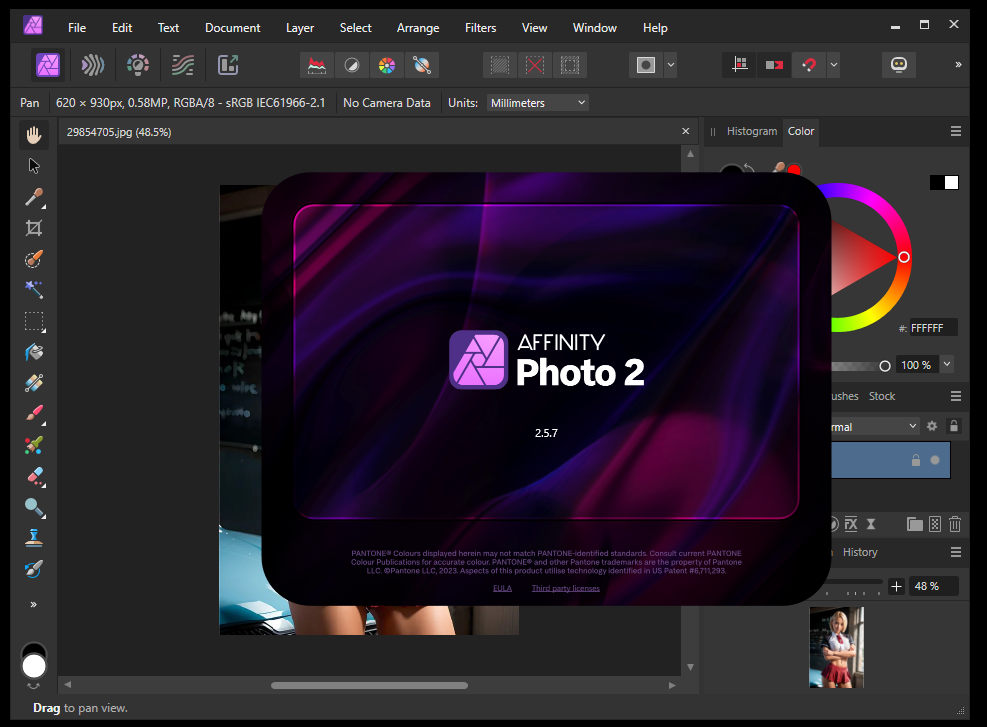Open the Arrange menu
Viewport: 987px width, 727px height.
(418, 28)
